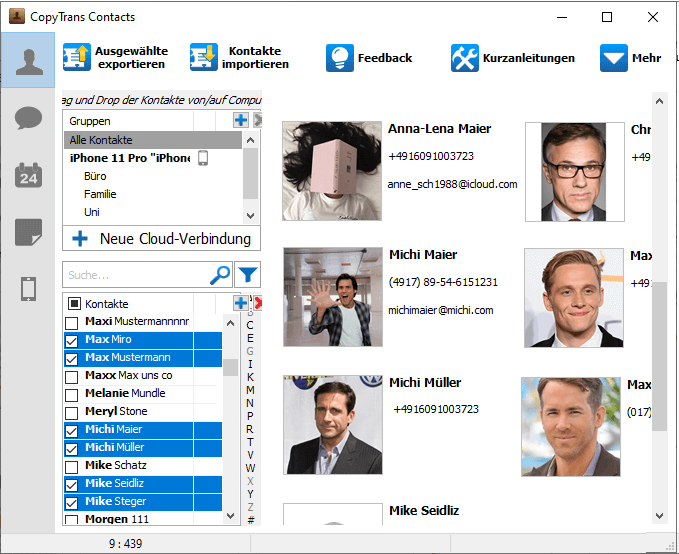Open the Messages speech bubble section
679x554 pixels.
(x=28, y=117)
